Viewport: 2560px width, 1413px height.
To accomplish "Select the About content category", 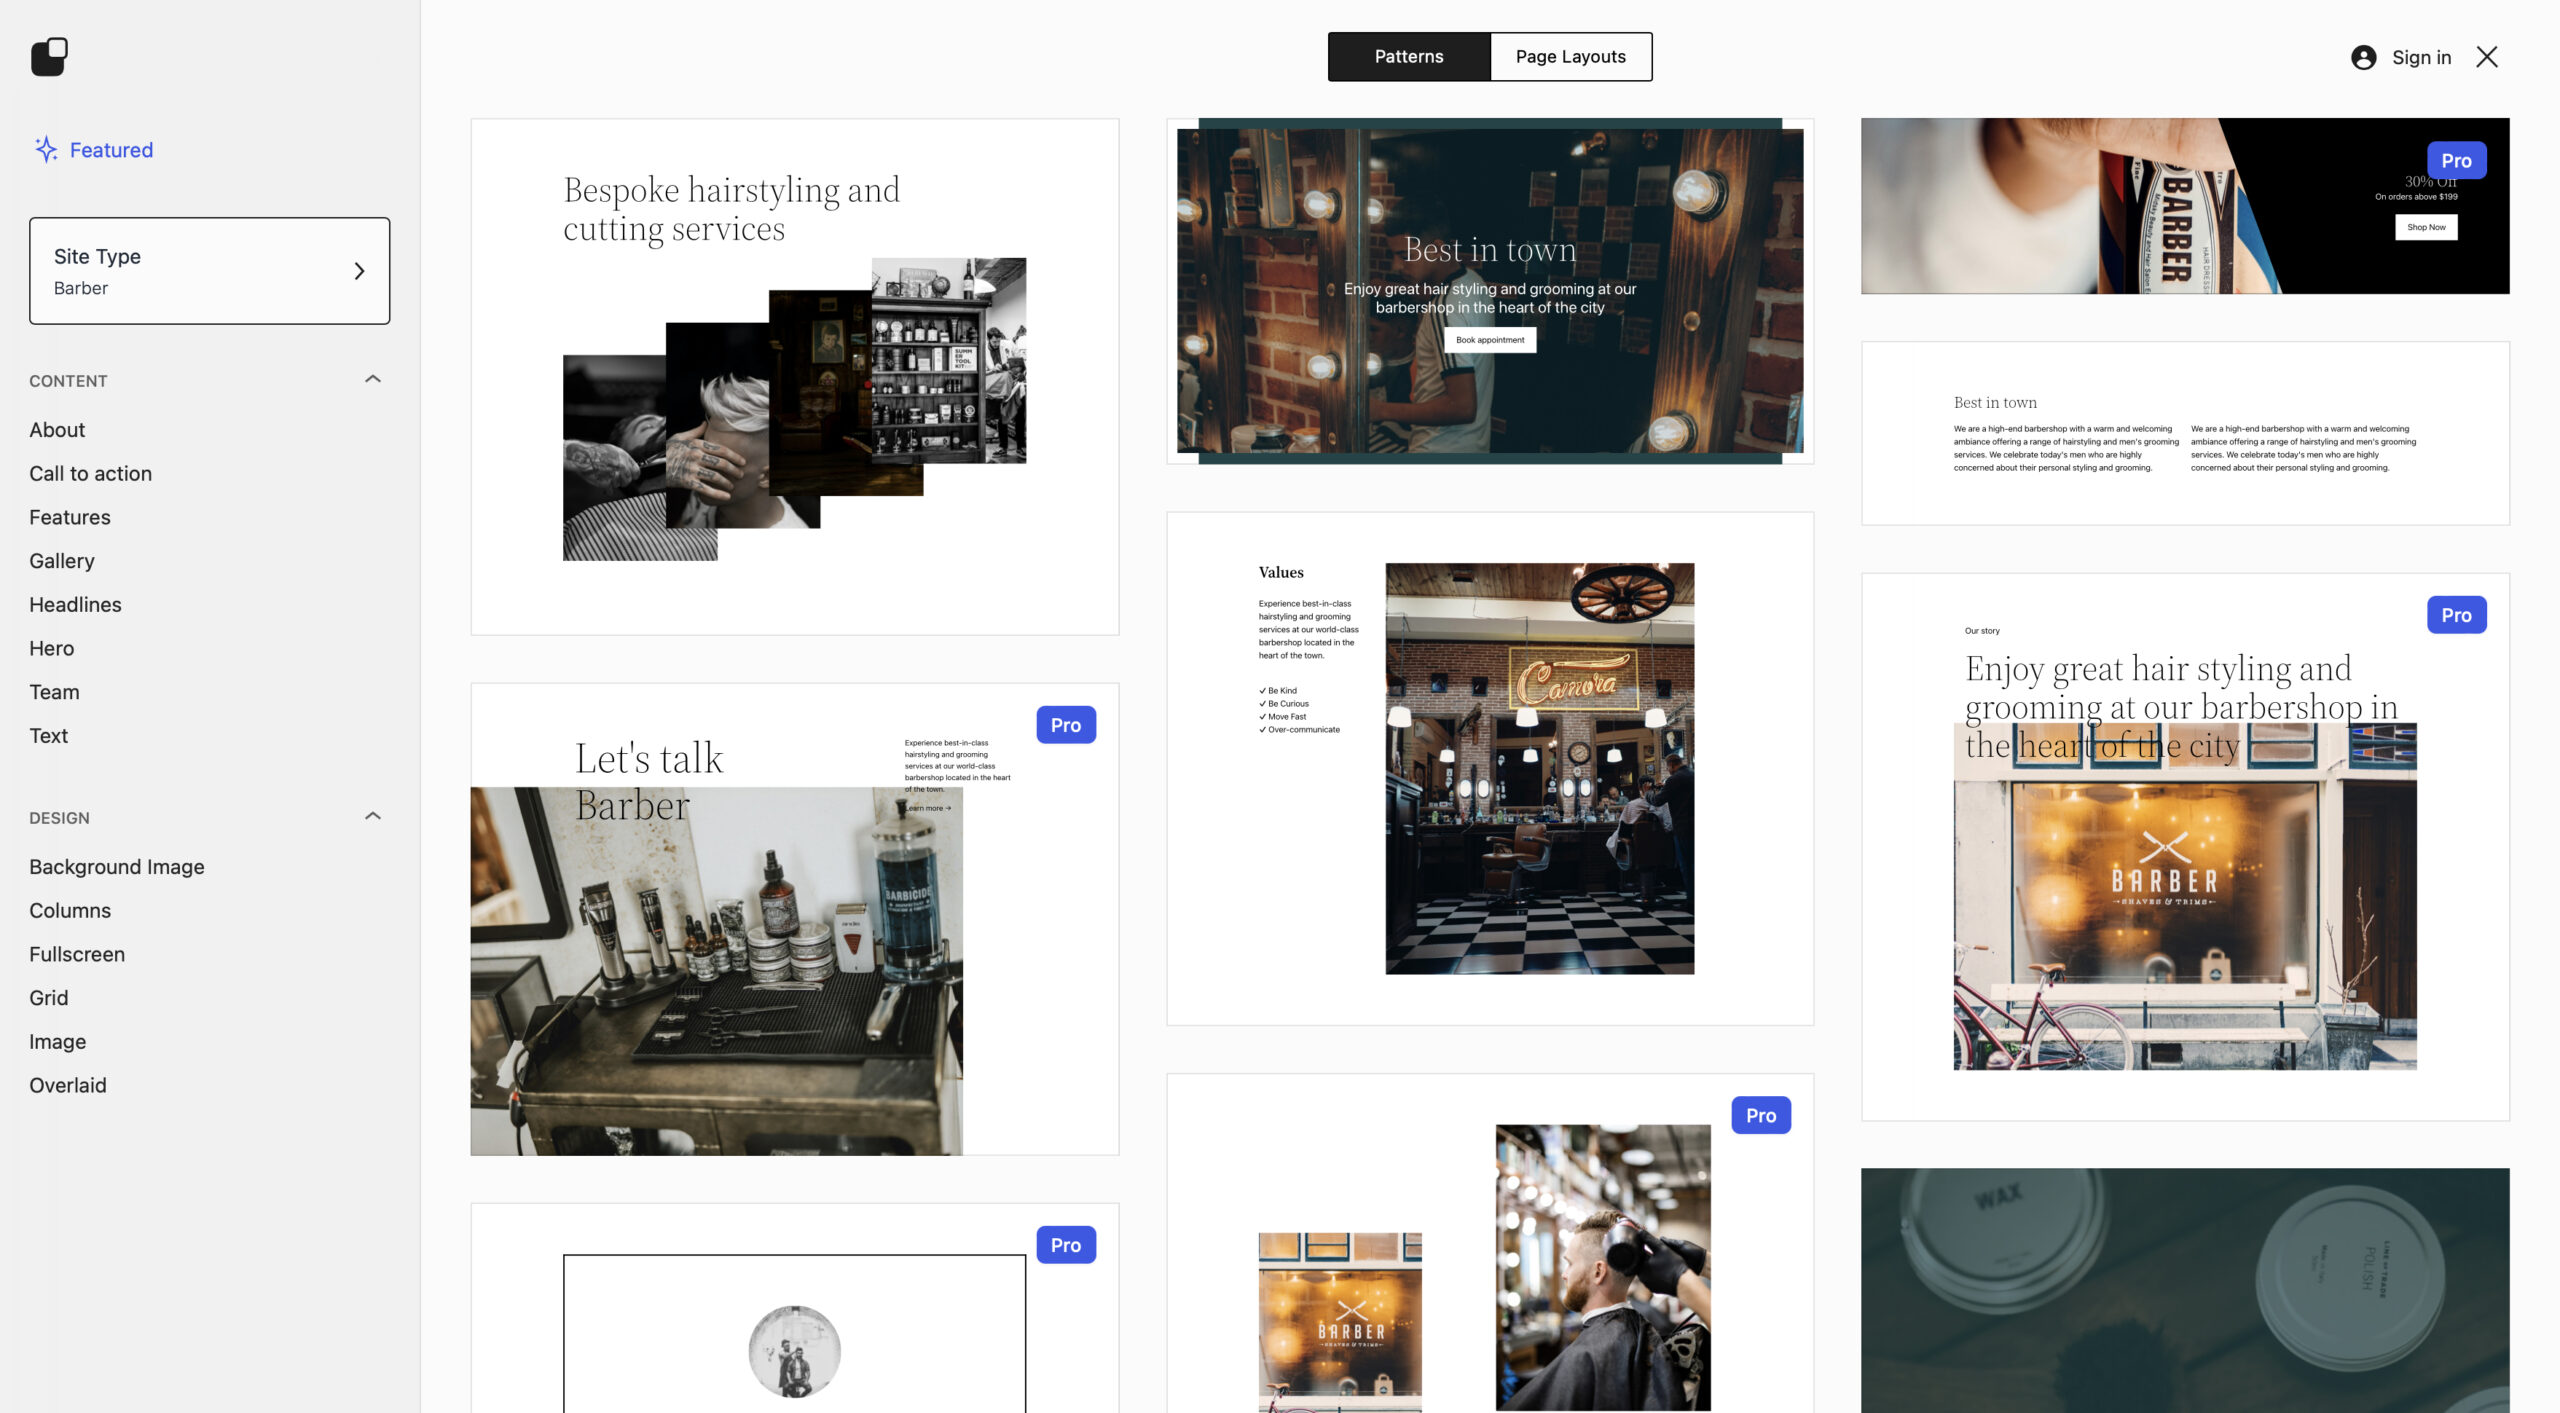I will (x=57, y=430).
